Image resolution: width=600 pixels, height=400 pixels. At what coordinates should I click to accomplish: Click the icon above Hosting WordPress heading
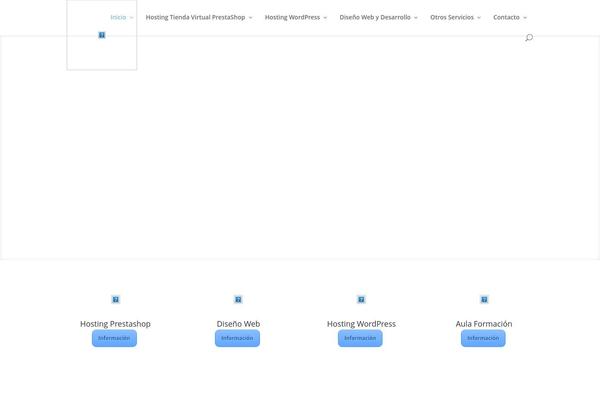[361, 299]
